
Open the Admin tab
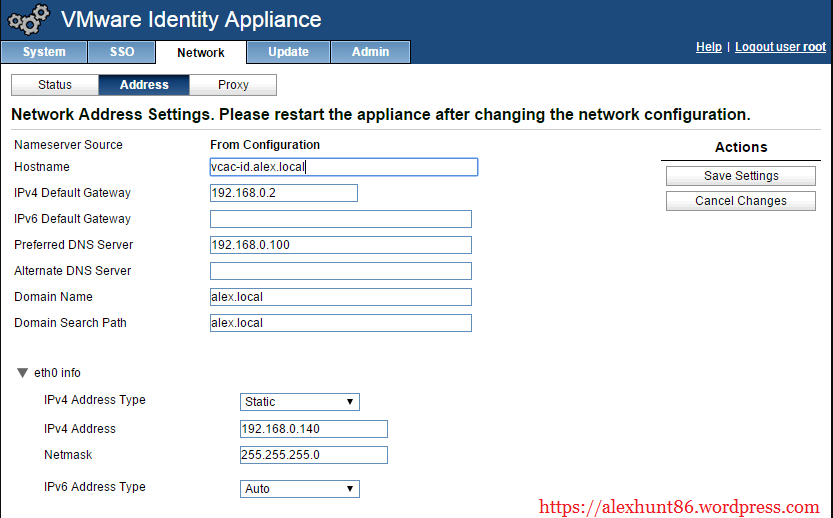point(370,52)
